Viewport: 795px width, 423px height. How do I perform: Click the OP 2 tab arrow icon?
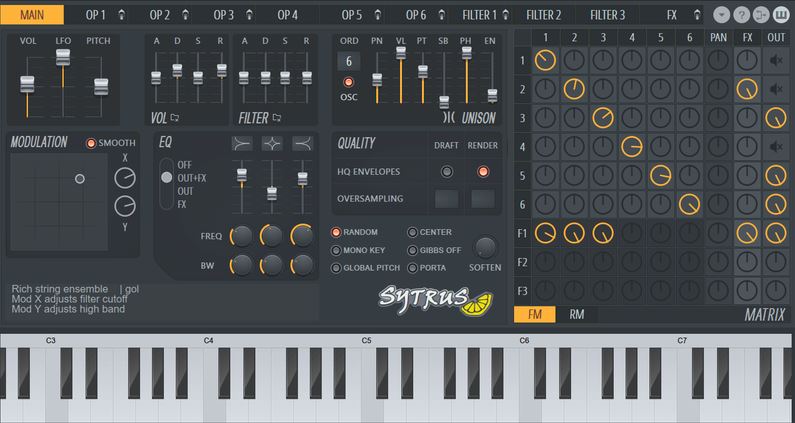pyautogui.click(x=186, y=15)
